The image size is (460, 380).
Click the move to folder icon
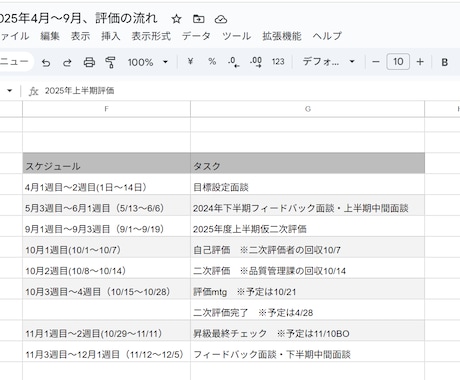[x=199, y=19]
